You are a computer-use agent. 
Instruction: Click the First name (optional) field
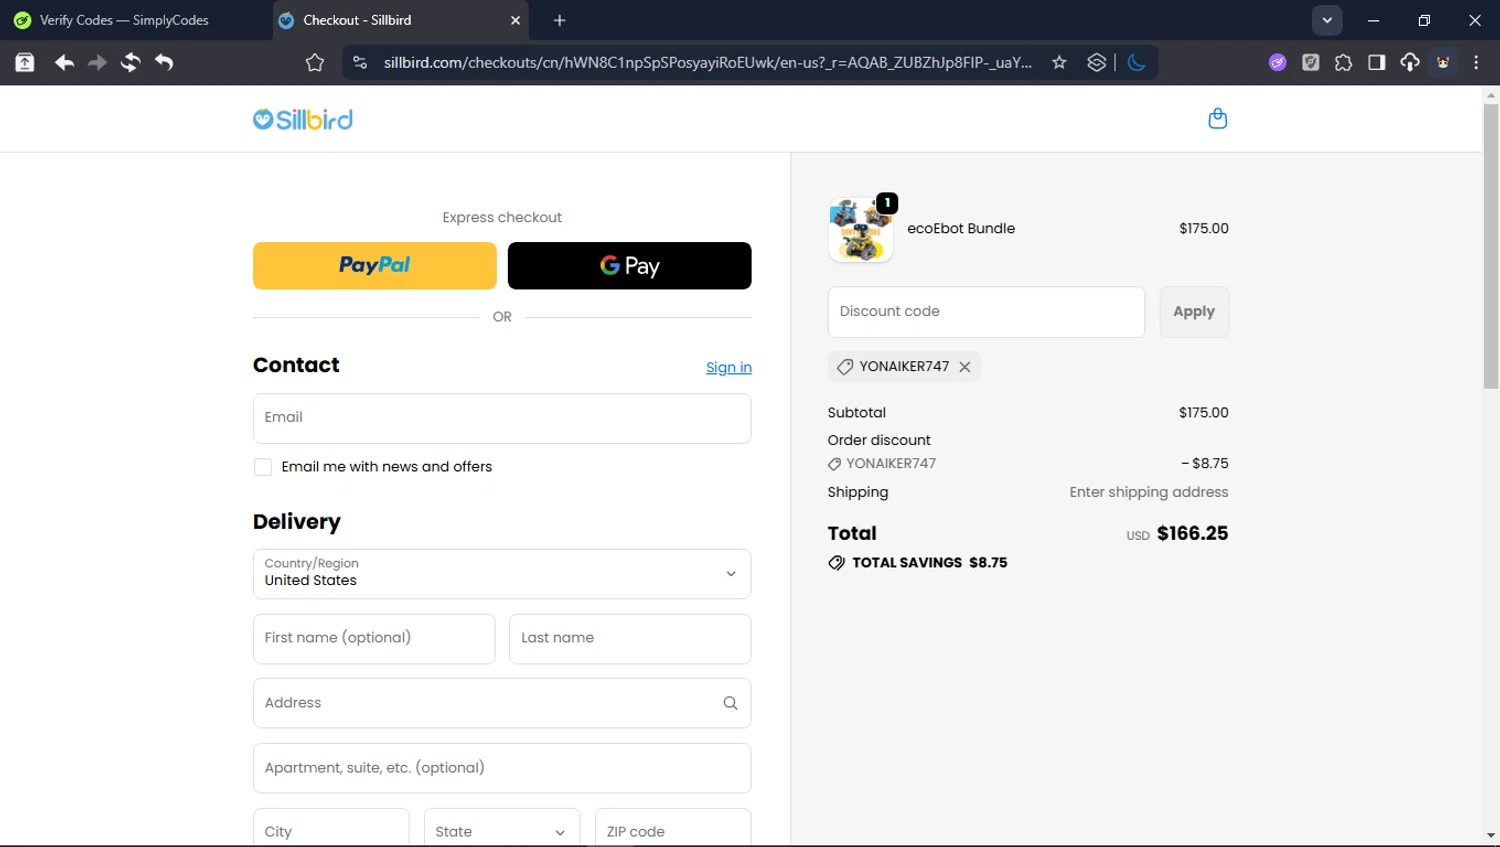tap(374, 639)
